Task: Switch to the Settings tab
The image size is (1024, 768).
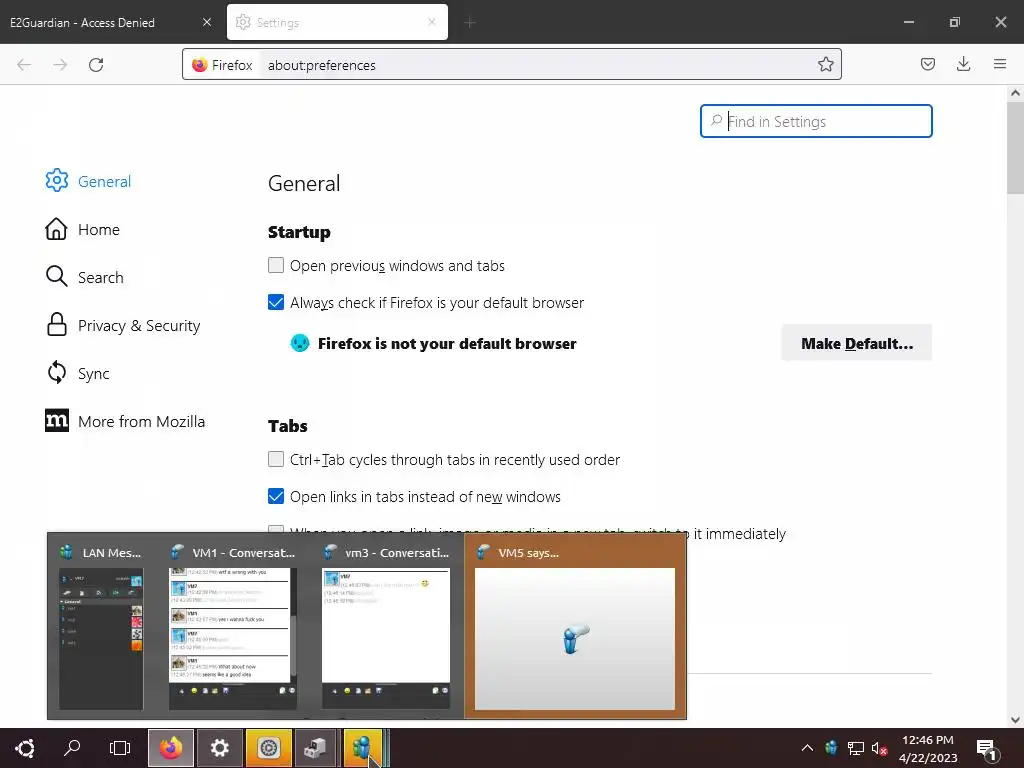Action: 337,22
